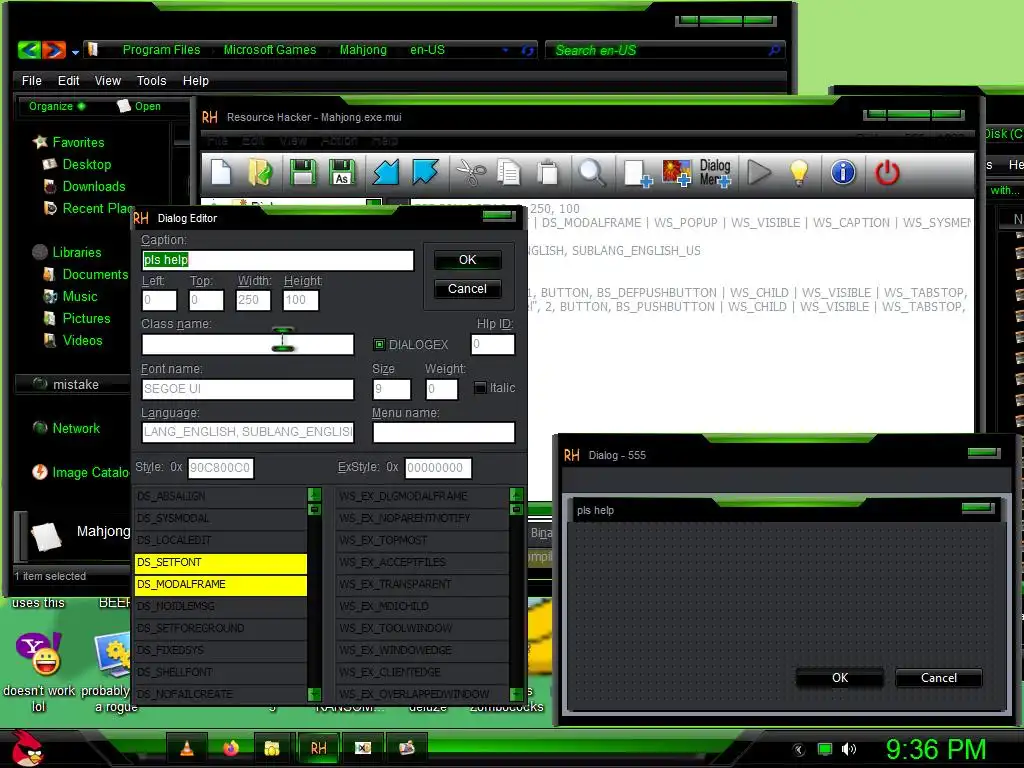This screenshot has width=1024, height=768.
Task: Click the red power Exit icon
Action: [x=888, y=172]
